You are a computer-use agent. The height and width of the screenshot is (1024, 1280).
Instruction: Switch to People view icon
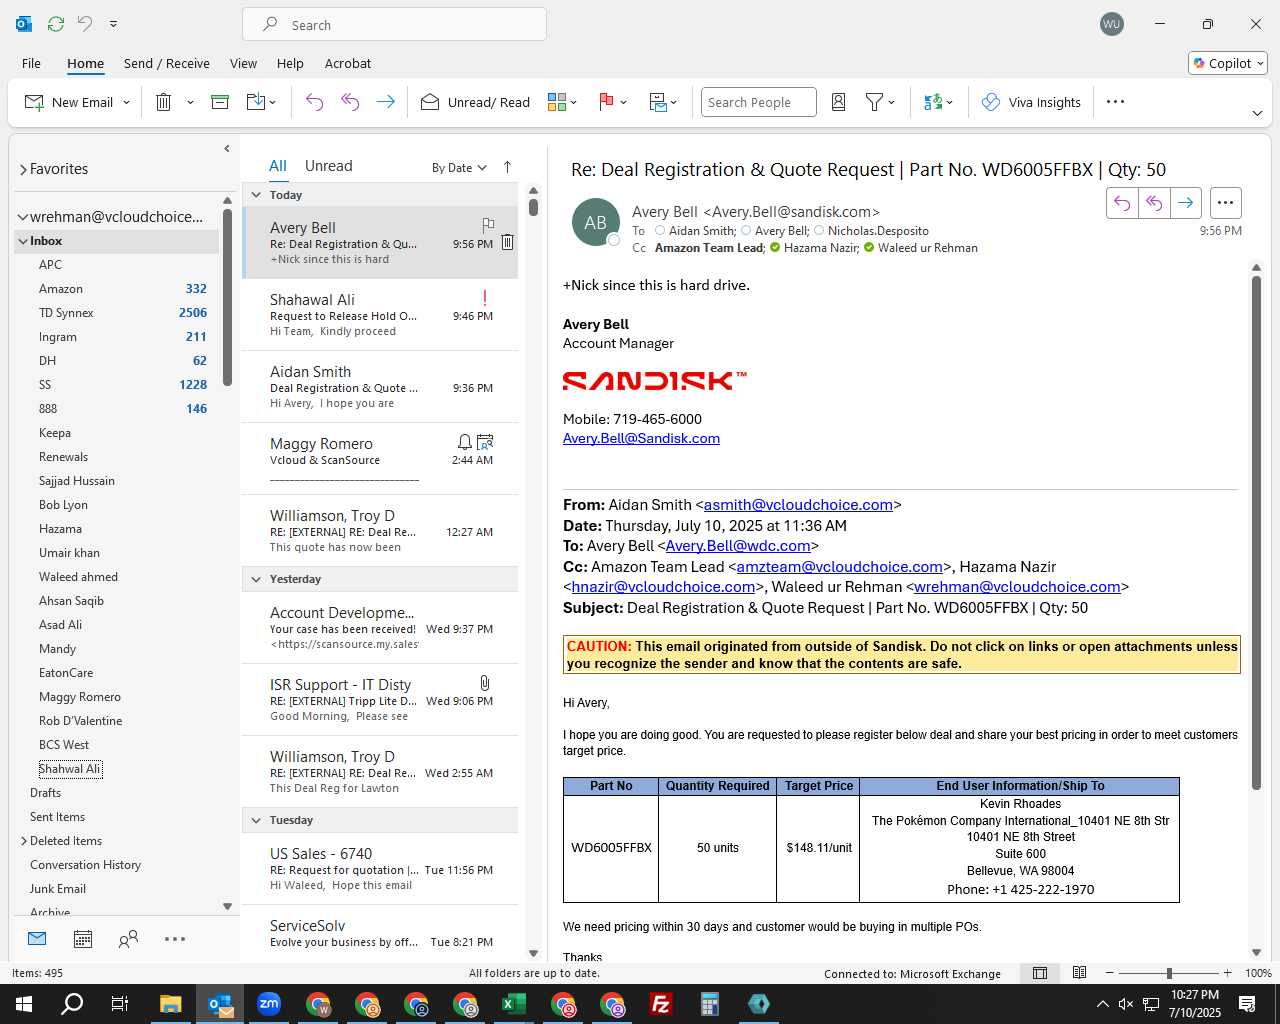[x=128, y=939]
